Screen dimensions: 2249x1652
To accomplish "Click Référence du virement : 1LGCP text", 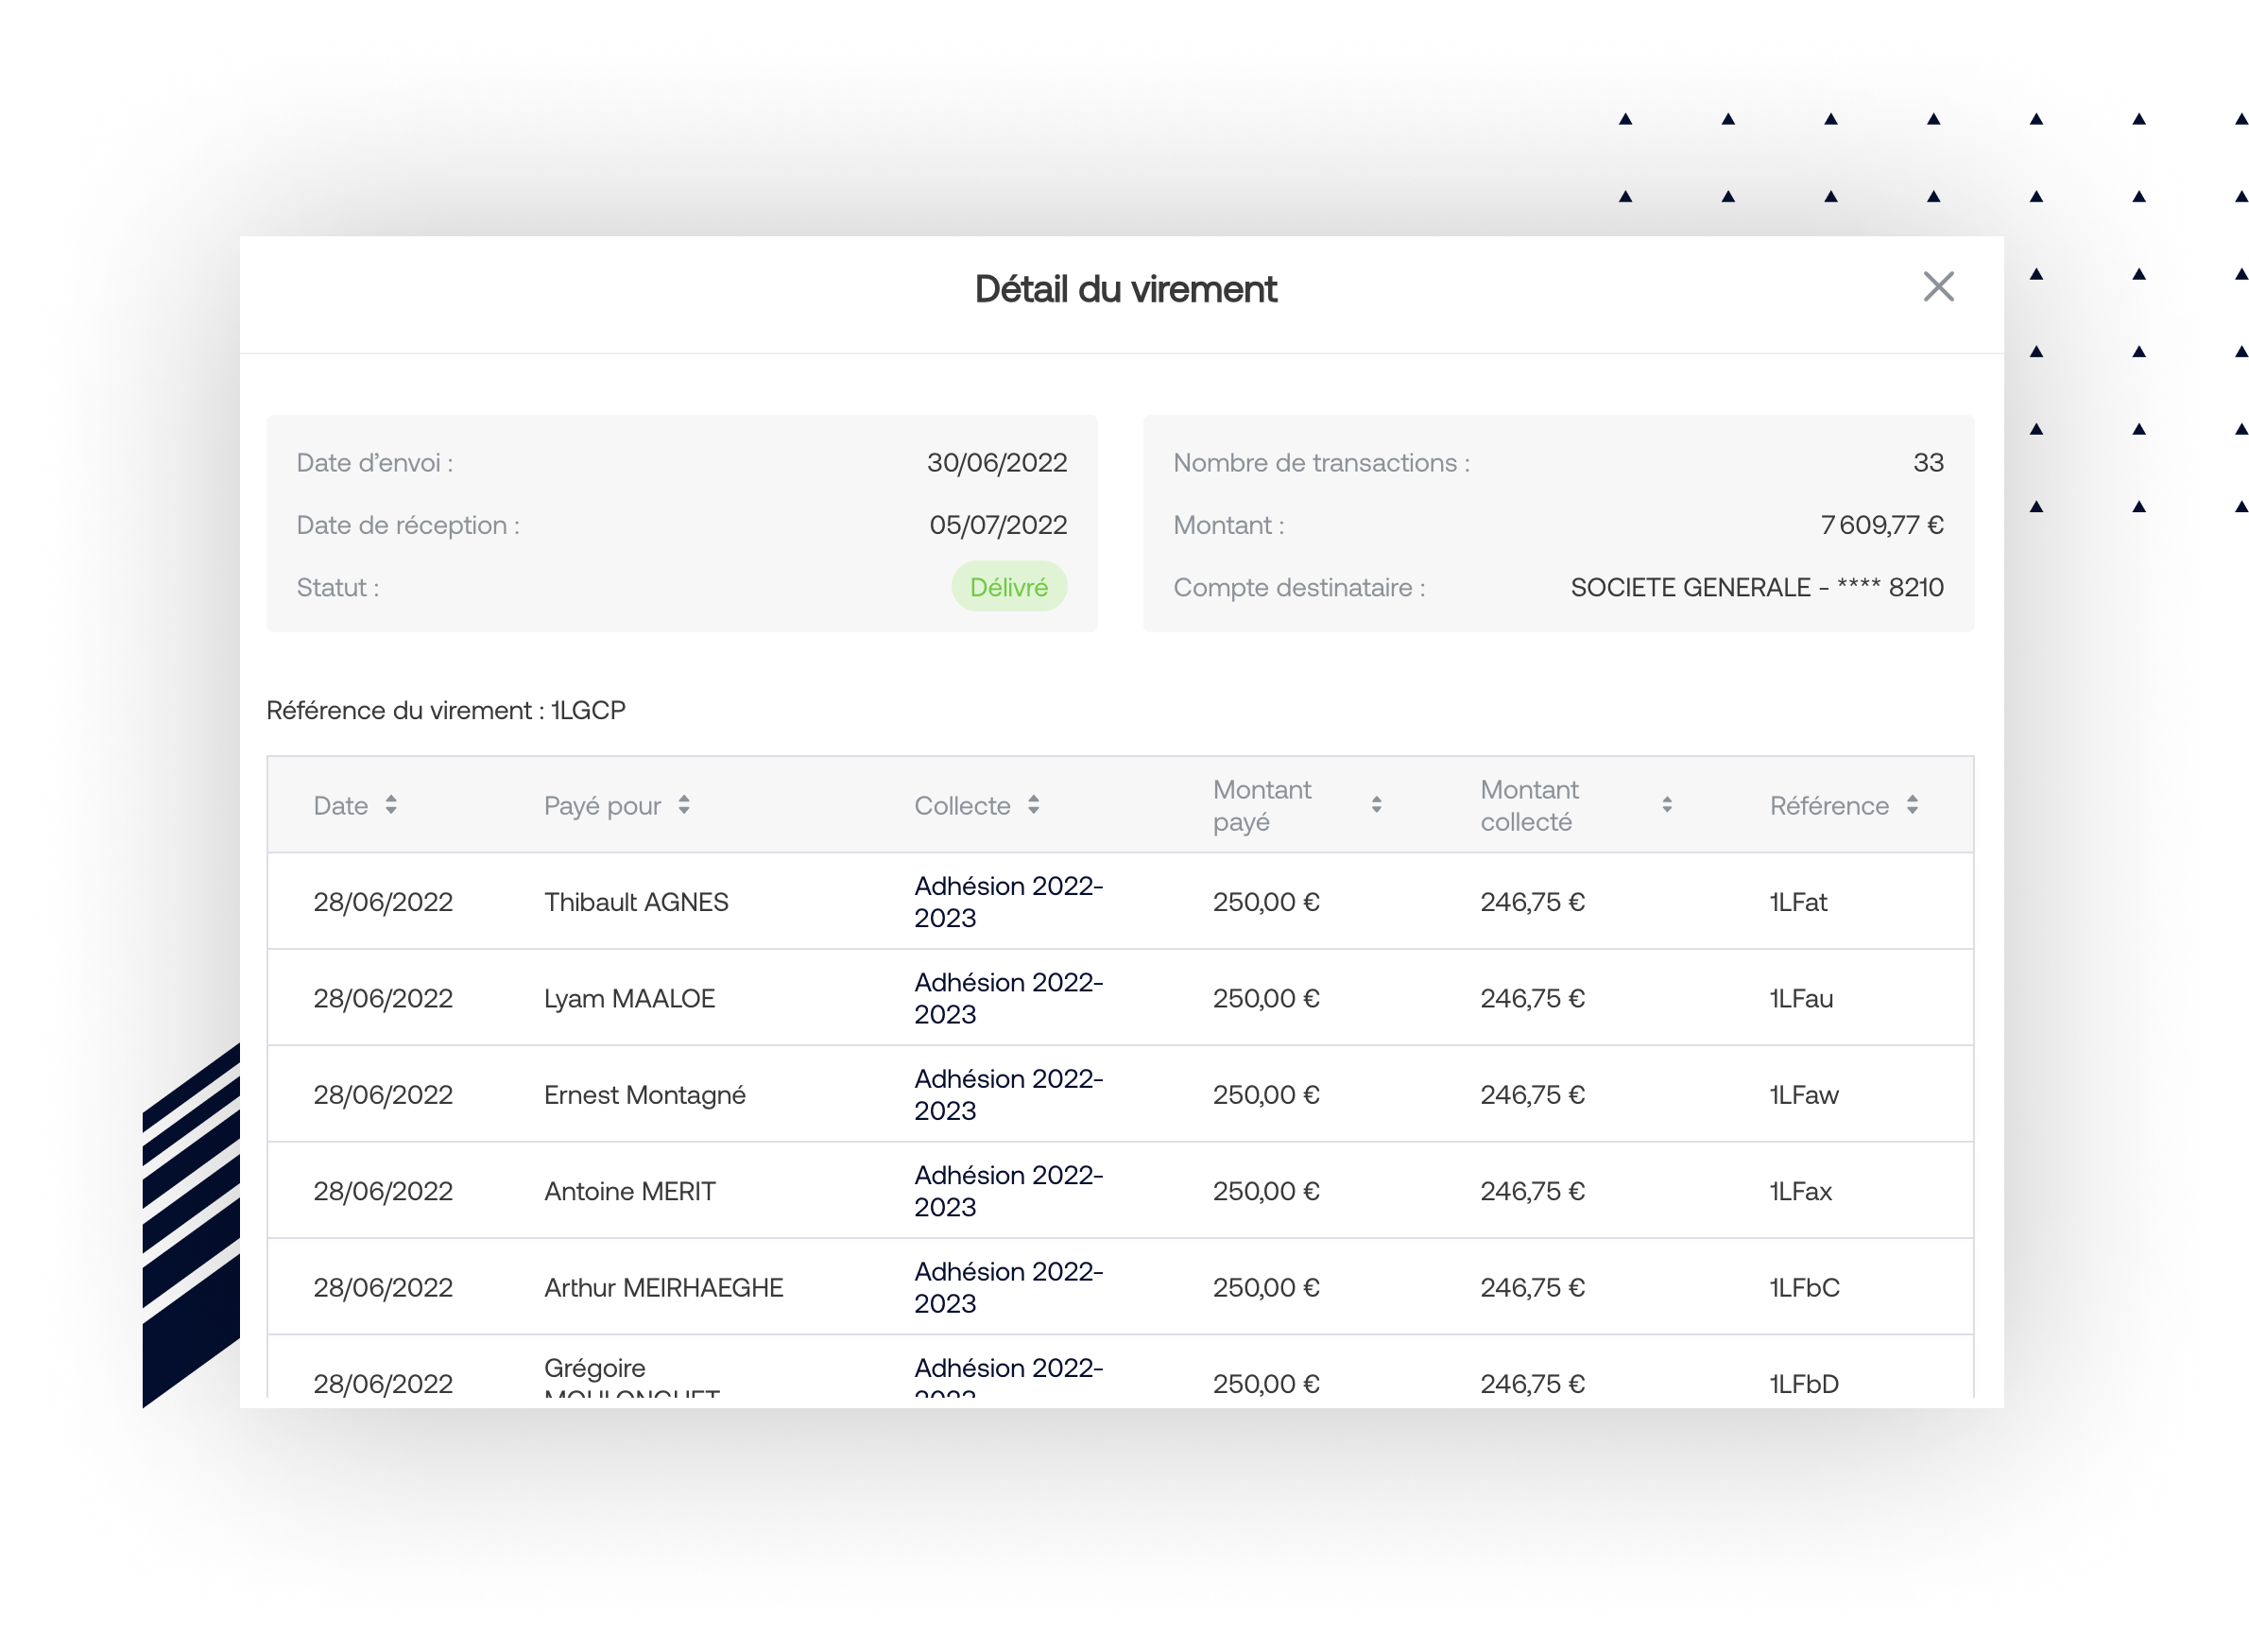I will pyautogui.click(x=445, y=709).
